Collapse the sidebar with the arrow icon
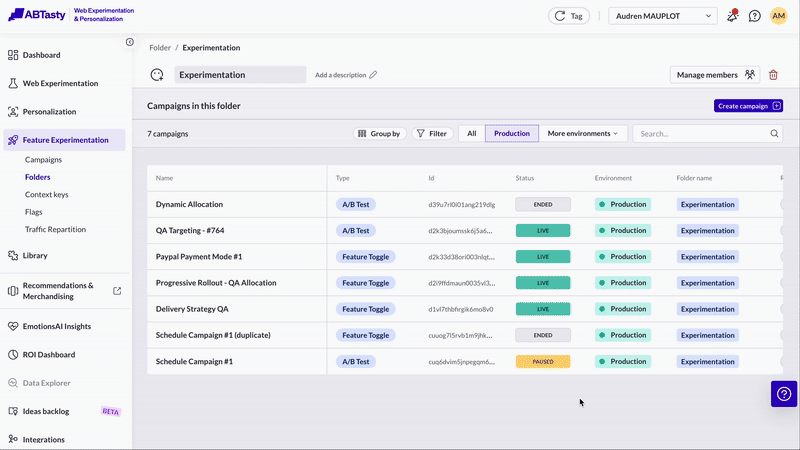 coord(130,42)
